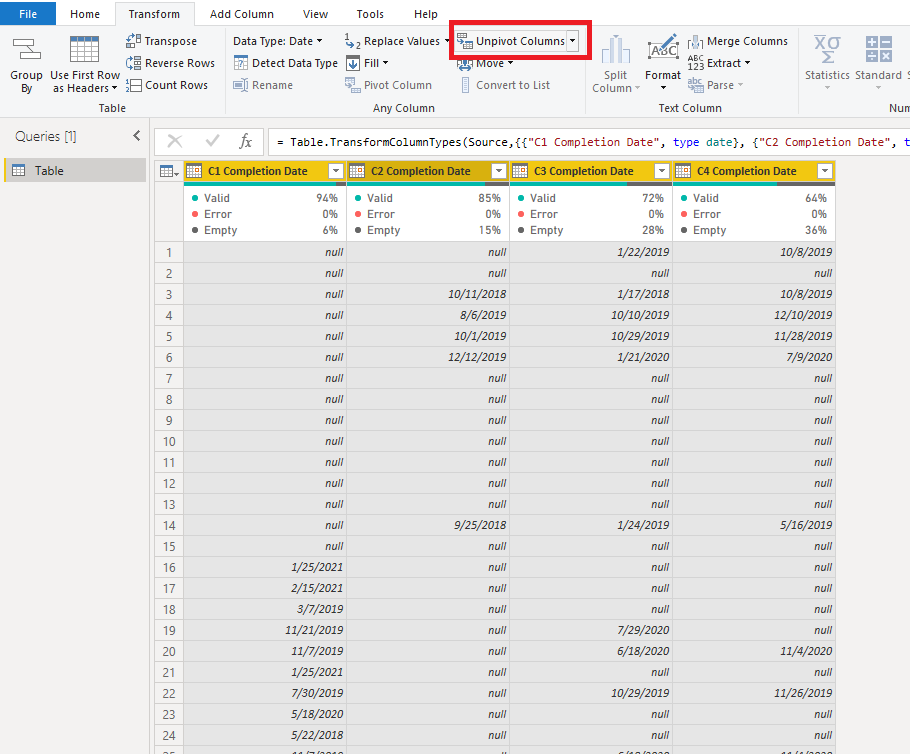Click the Transpose label
Viewport: 910px width, 754px height.
coord(171,41)
